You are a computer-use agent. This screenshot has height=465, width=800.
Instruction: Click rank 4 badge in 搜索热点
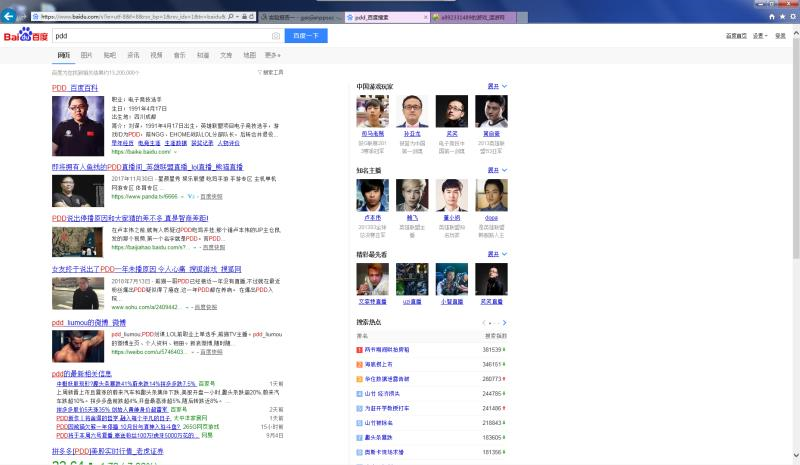pos(359,394)
